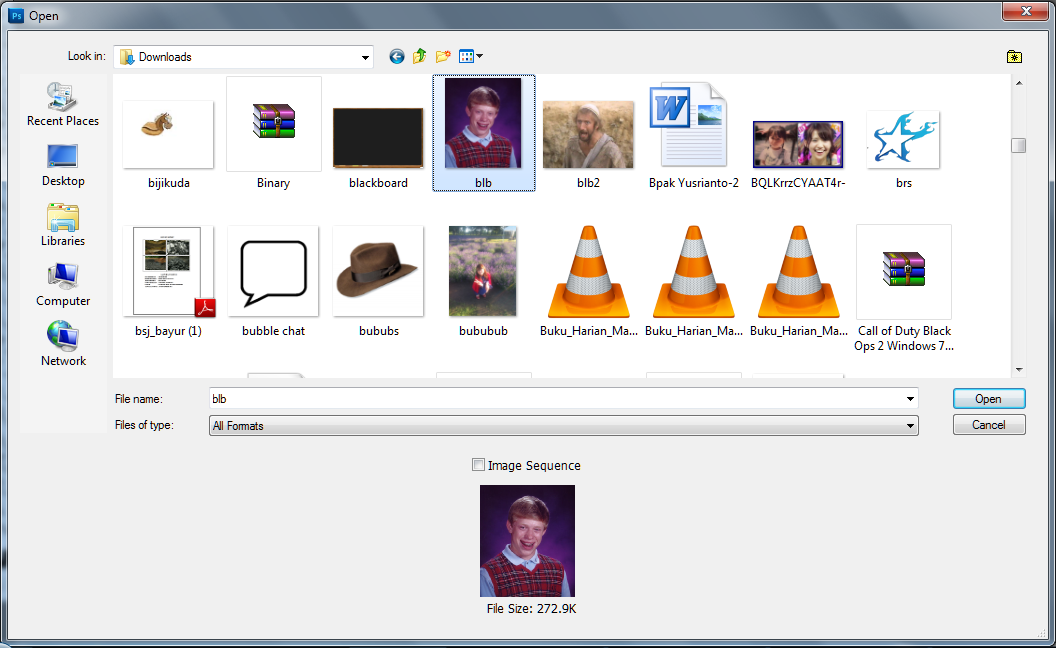Open Network in sidebar
This screenshot has height=648, width=1056.
[63, 344]
